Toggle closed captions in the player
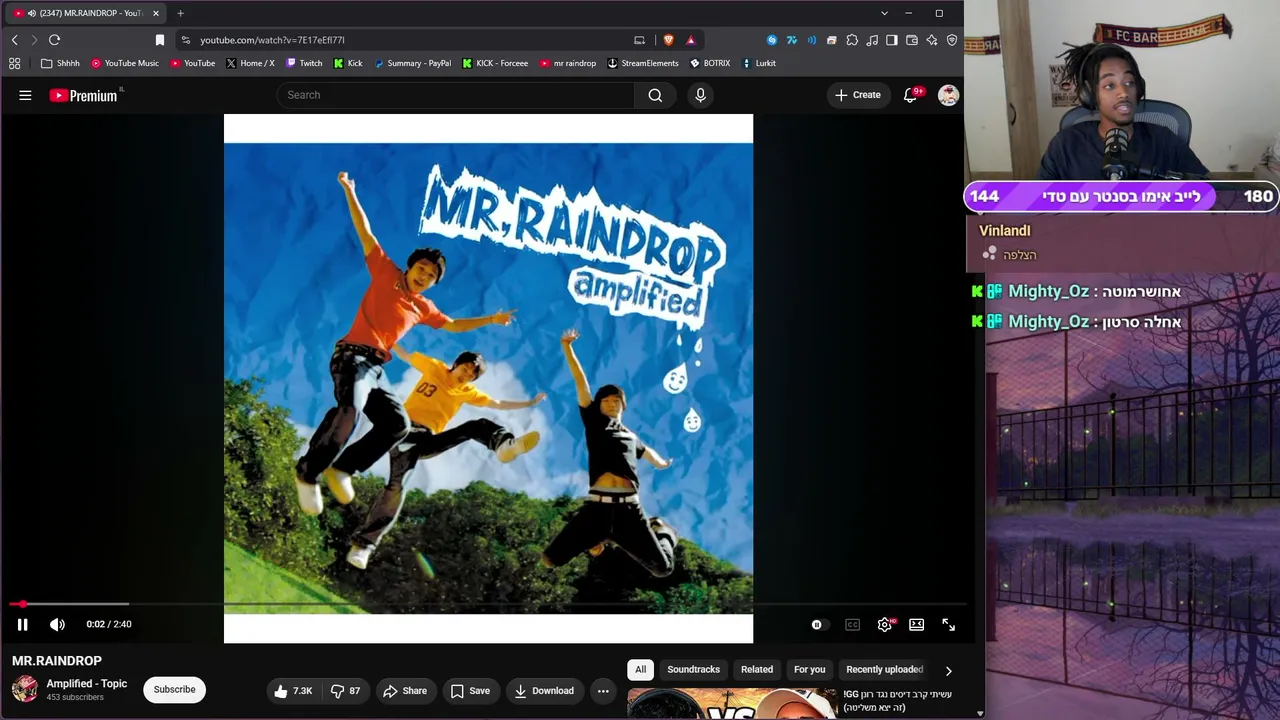This screenshot has height=720, width=1280. coord(852,624)
